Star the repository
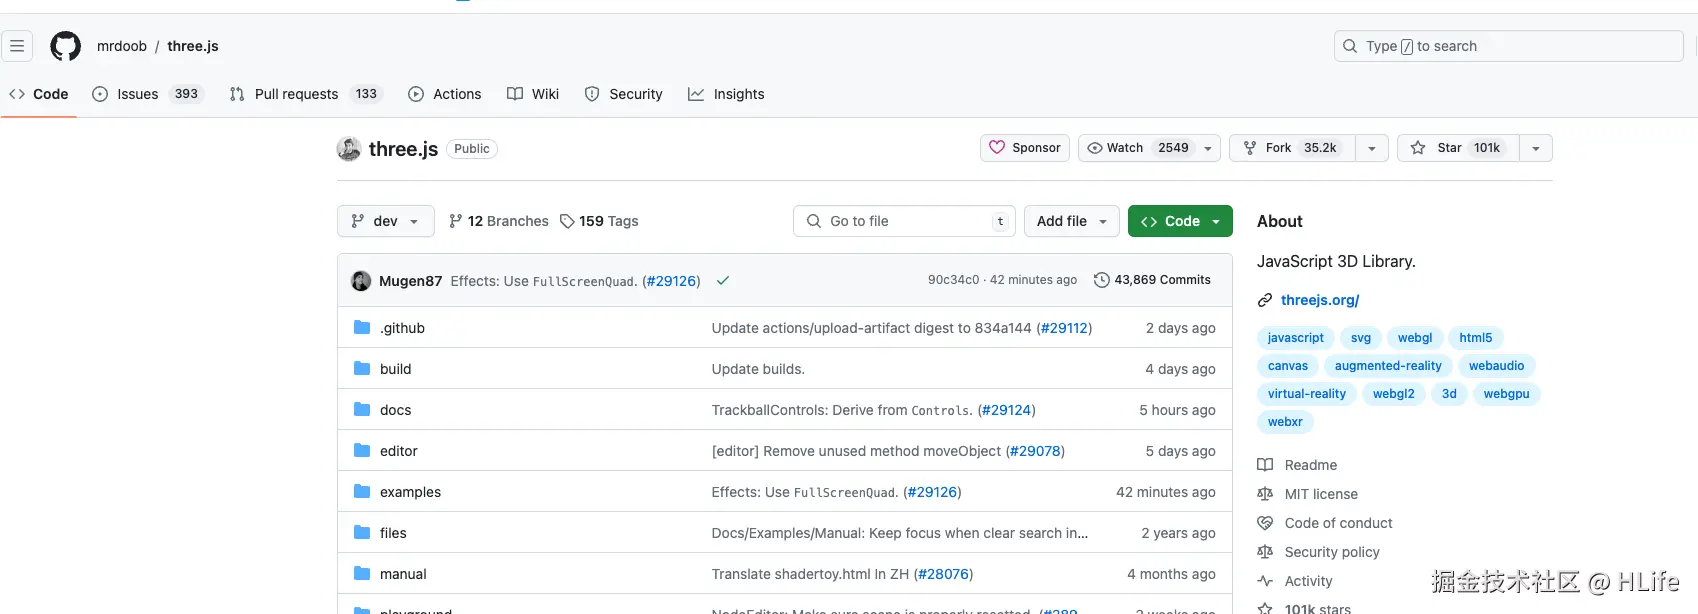 (1457, 148)
